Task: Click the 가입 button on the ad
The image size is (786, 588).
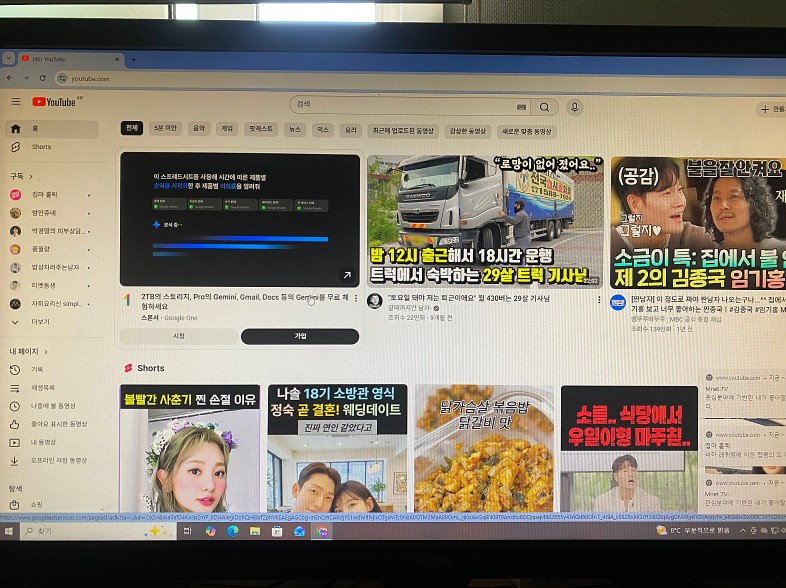Action: tap(300, 337)
